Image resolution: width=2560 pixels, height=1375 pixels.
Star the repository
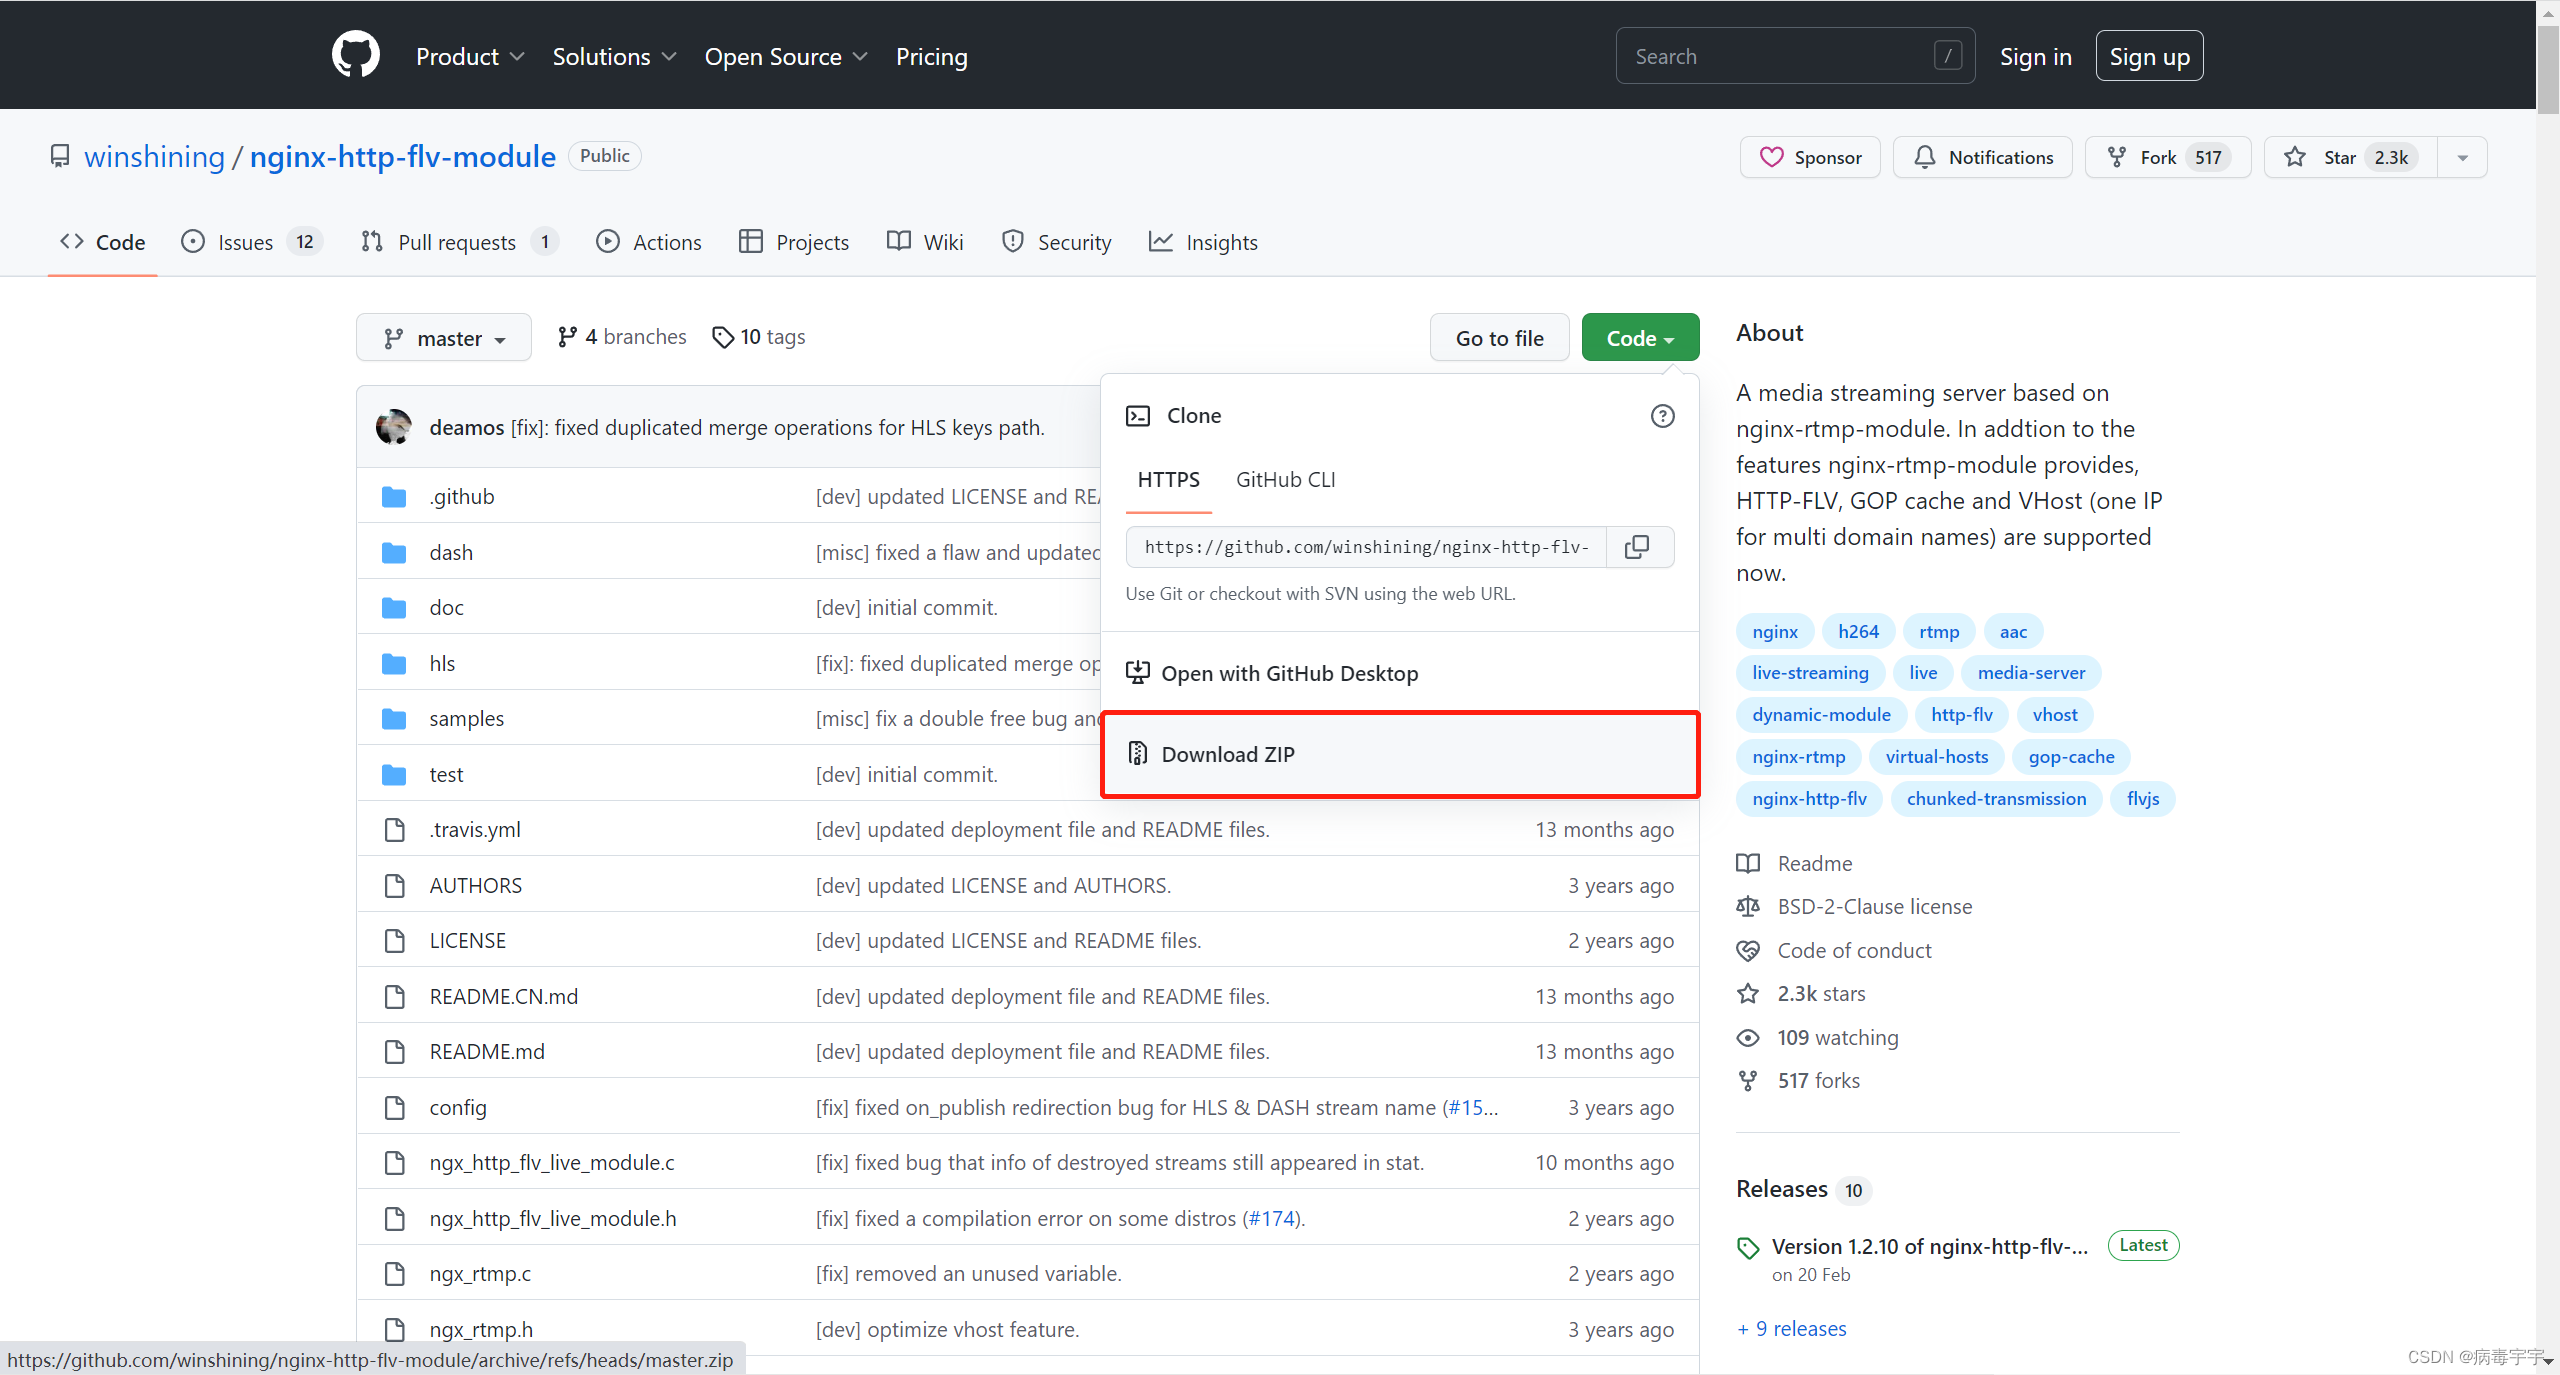(2350, 157)
